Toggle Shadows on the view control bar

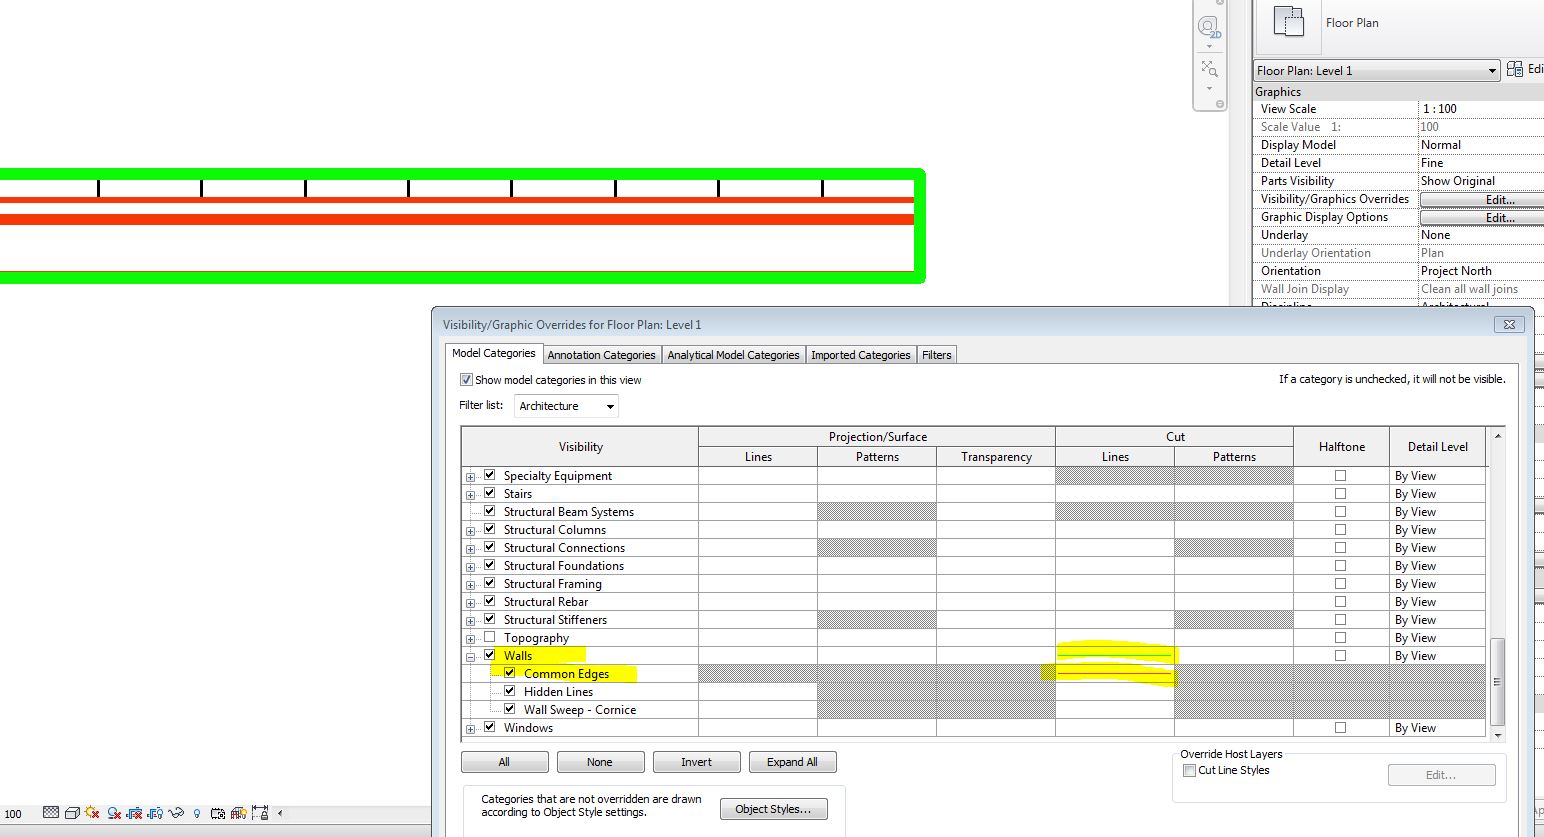[112, 813]
